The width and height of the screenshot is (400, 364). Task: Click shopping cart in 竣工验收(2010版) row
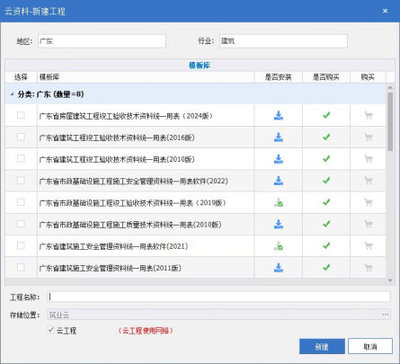[x=368, y=159]
